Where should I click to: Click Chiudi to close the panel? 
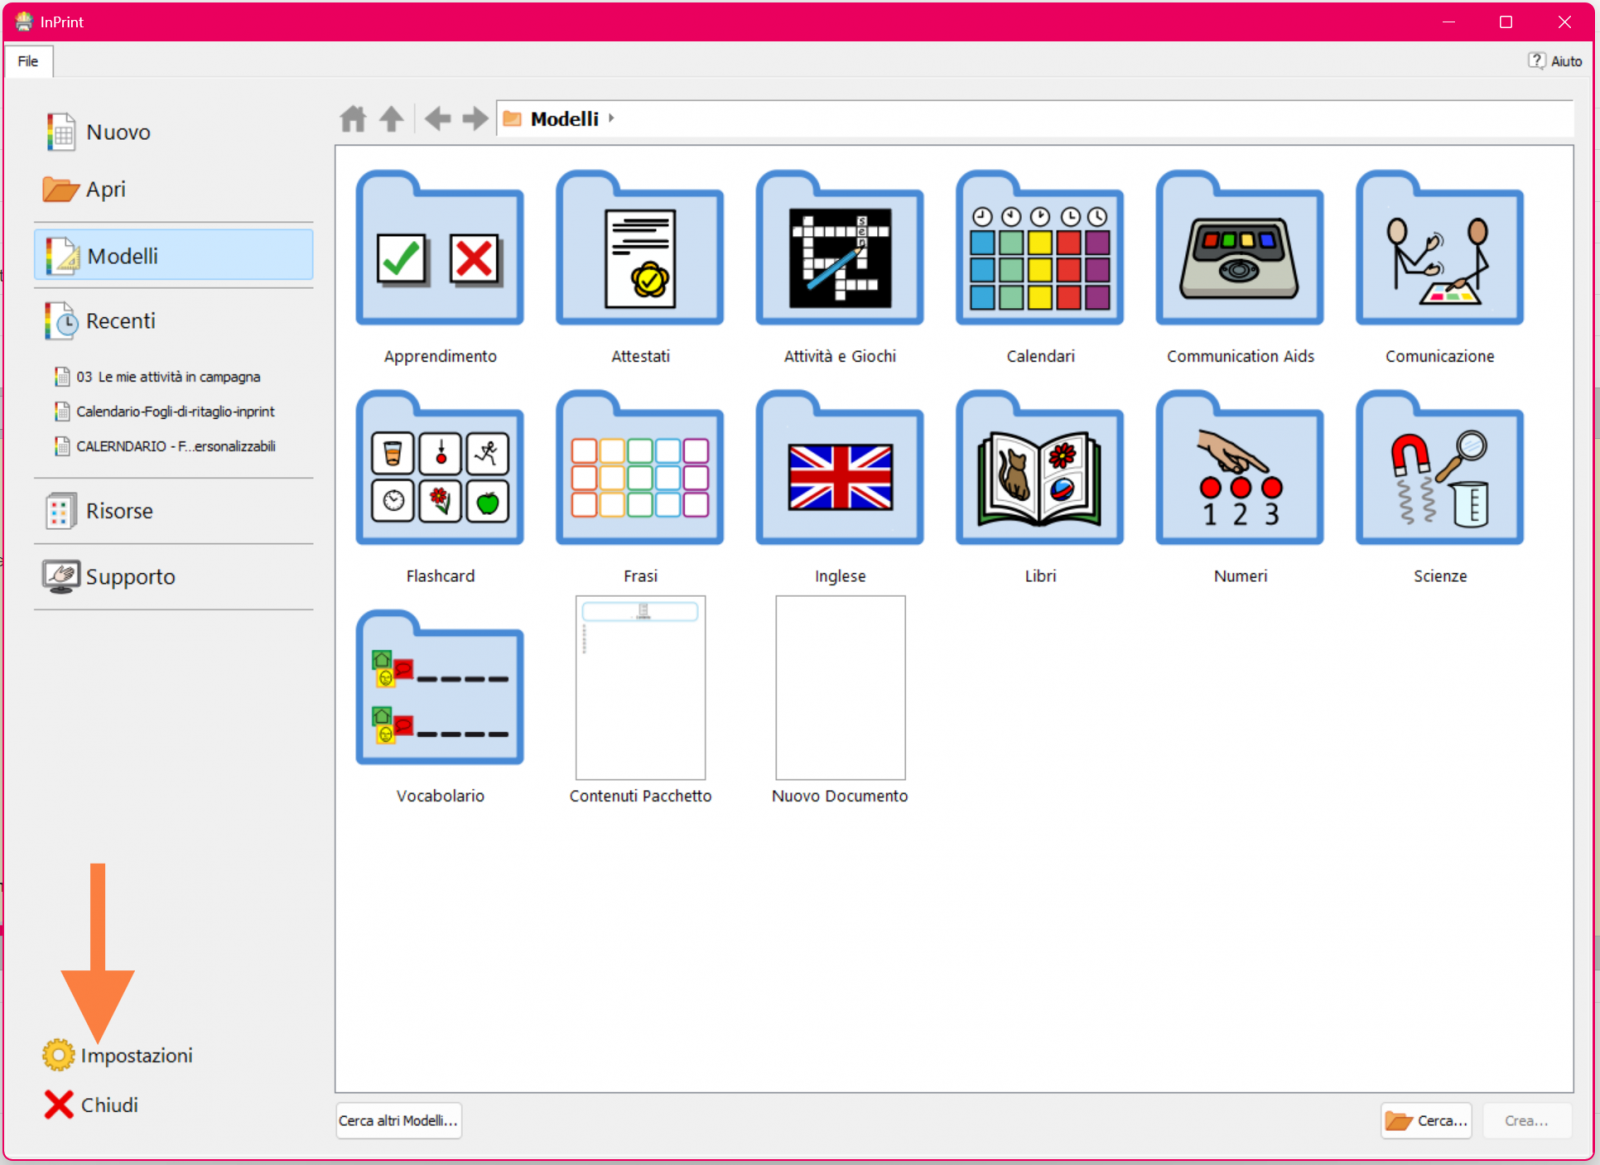[92, 1105]
